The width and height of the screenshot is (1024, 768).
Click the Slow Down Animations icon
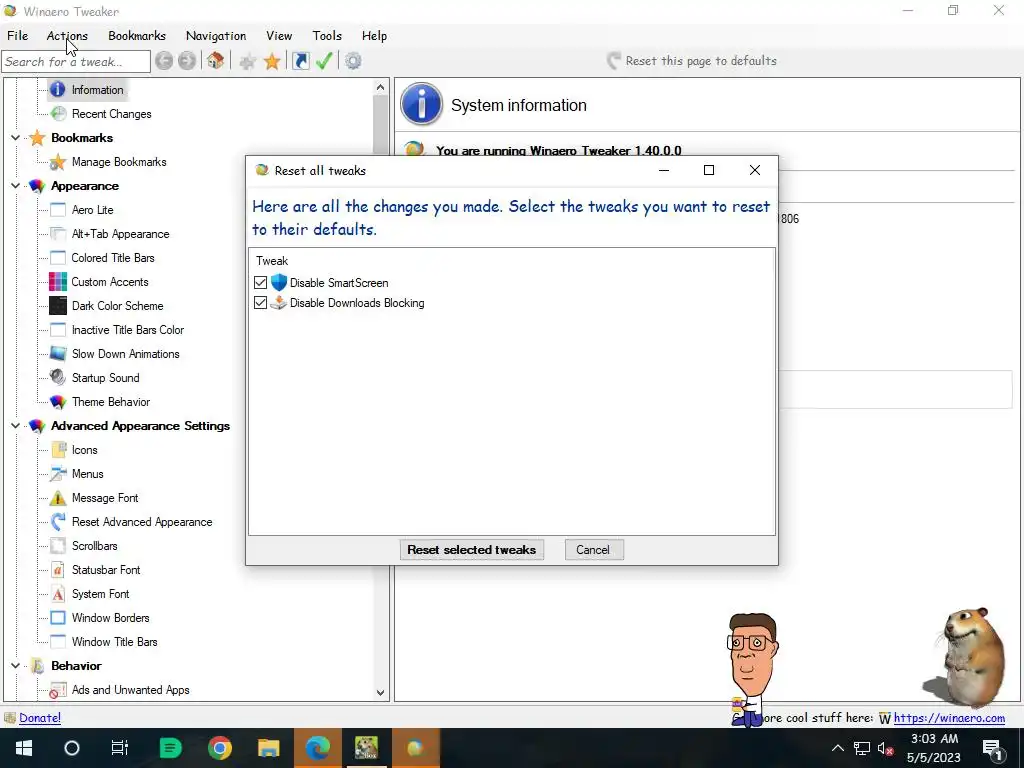click(57, 354)
